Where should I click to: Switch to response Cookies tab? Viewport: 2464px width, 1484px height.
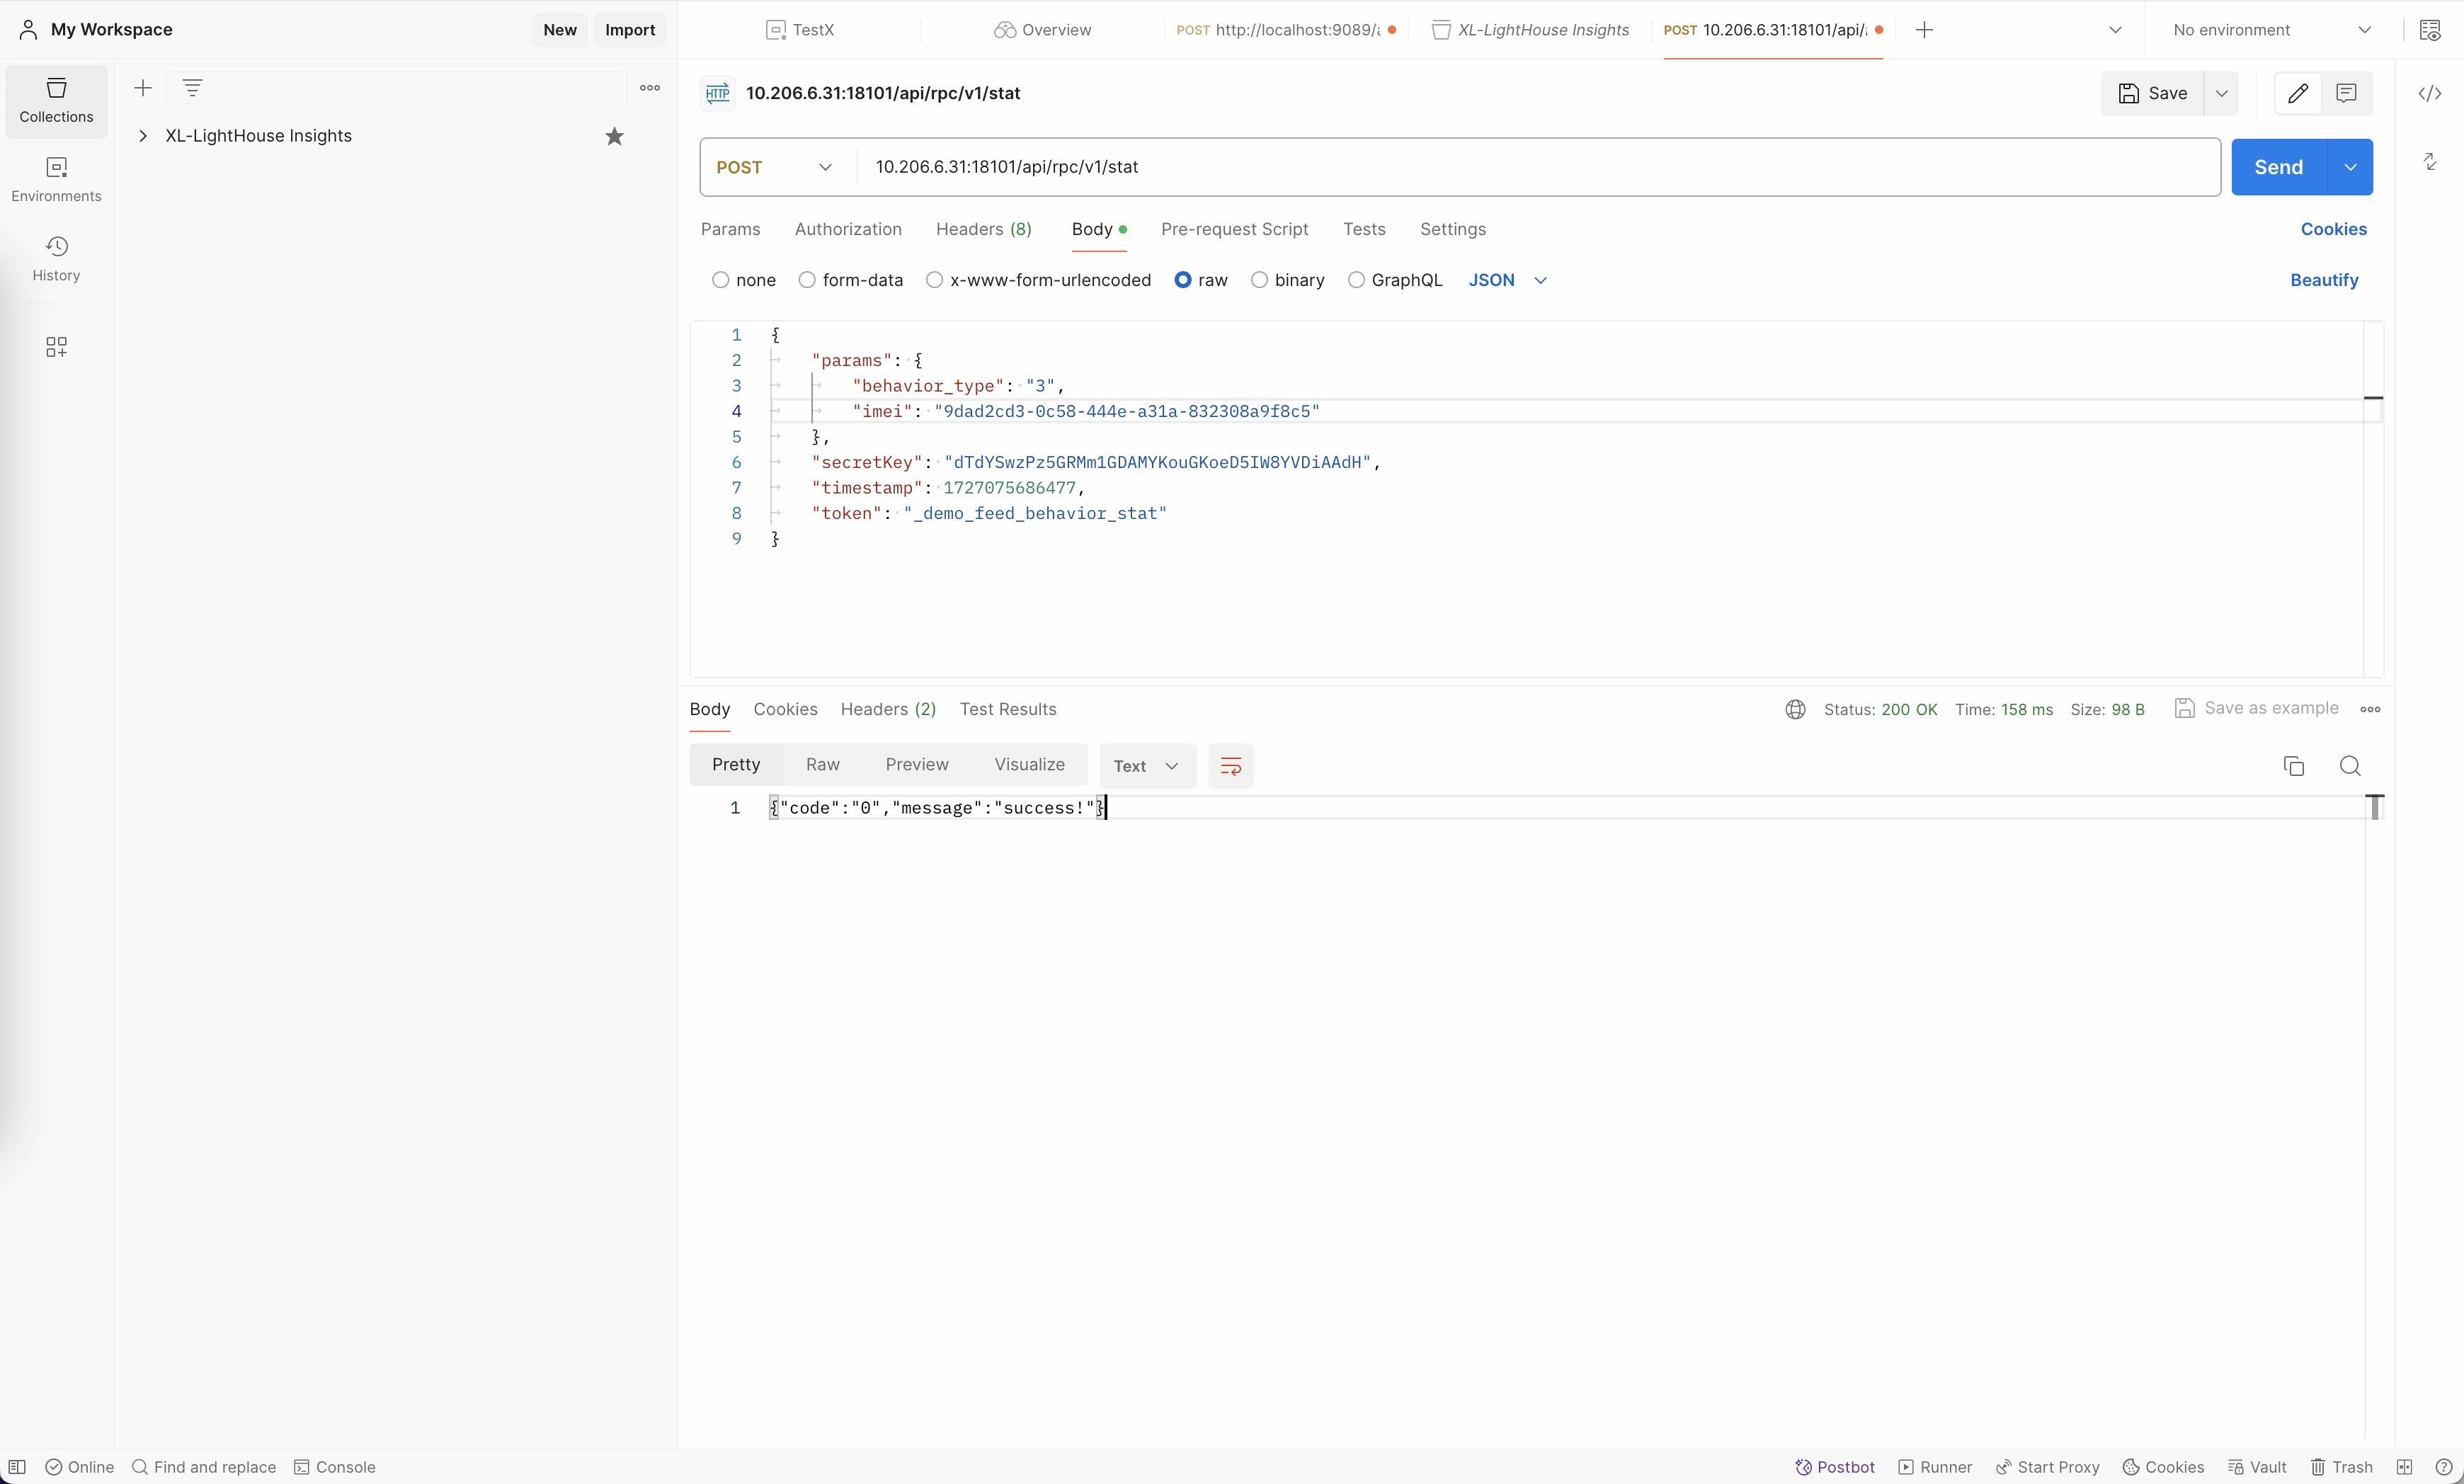click(x=785, y=709)
